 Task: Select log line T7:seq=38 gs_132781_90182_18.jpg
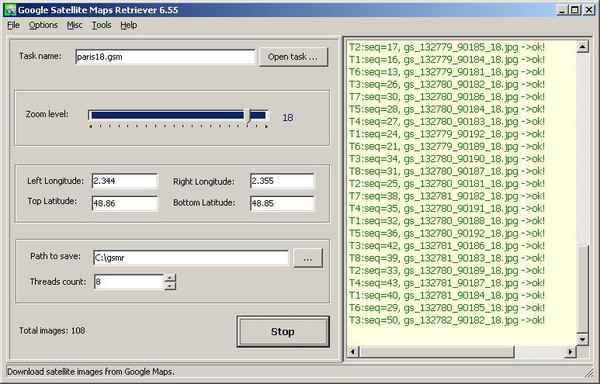[x=446, y=196]
